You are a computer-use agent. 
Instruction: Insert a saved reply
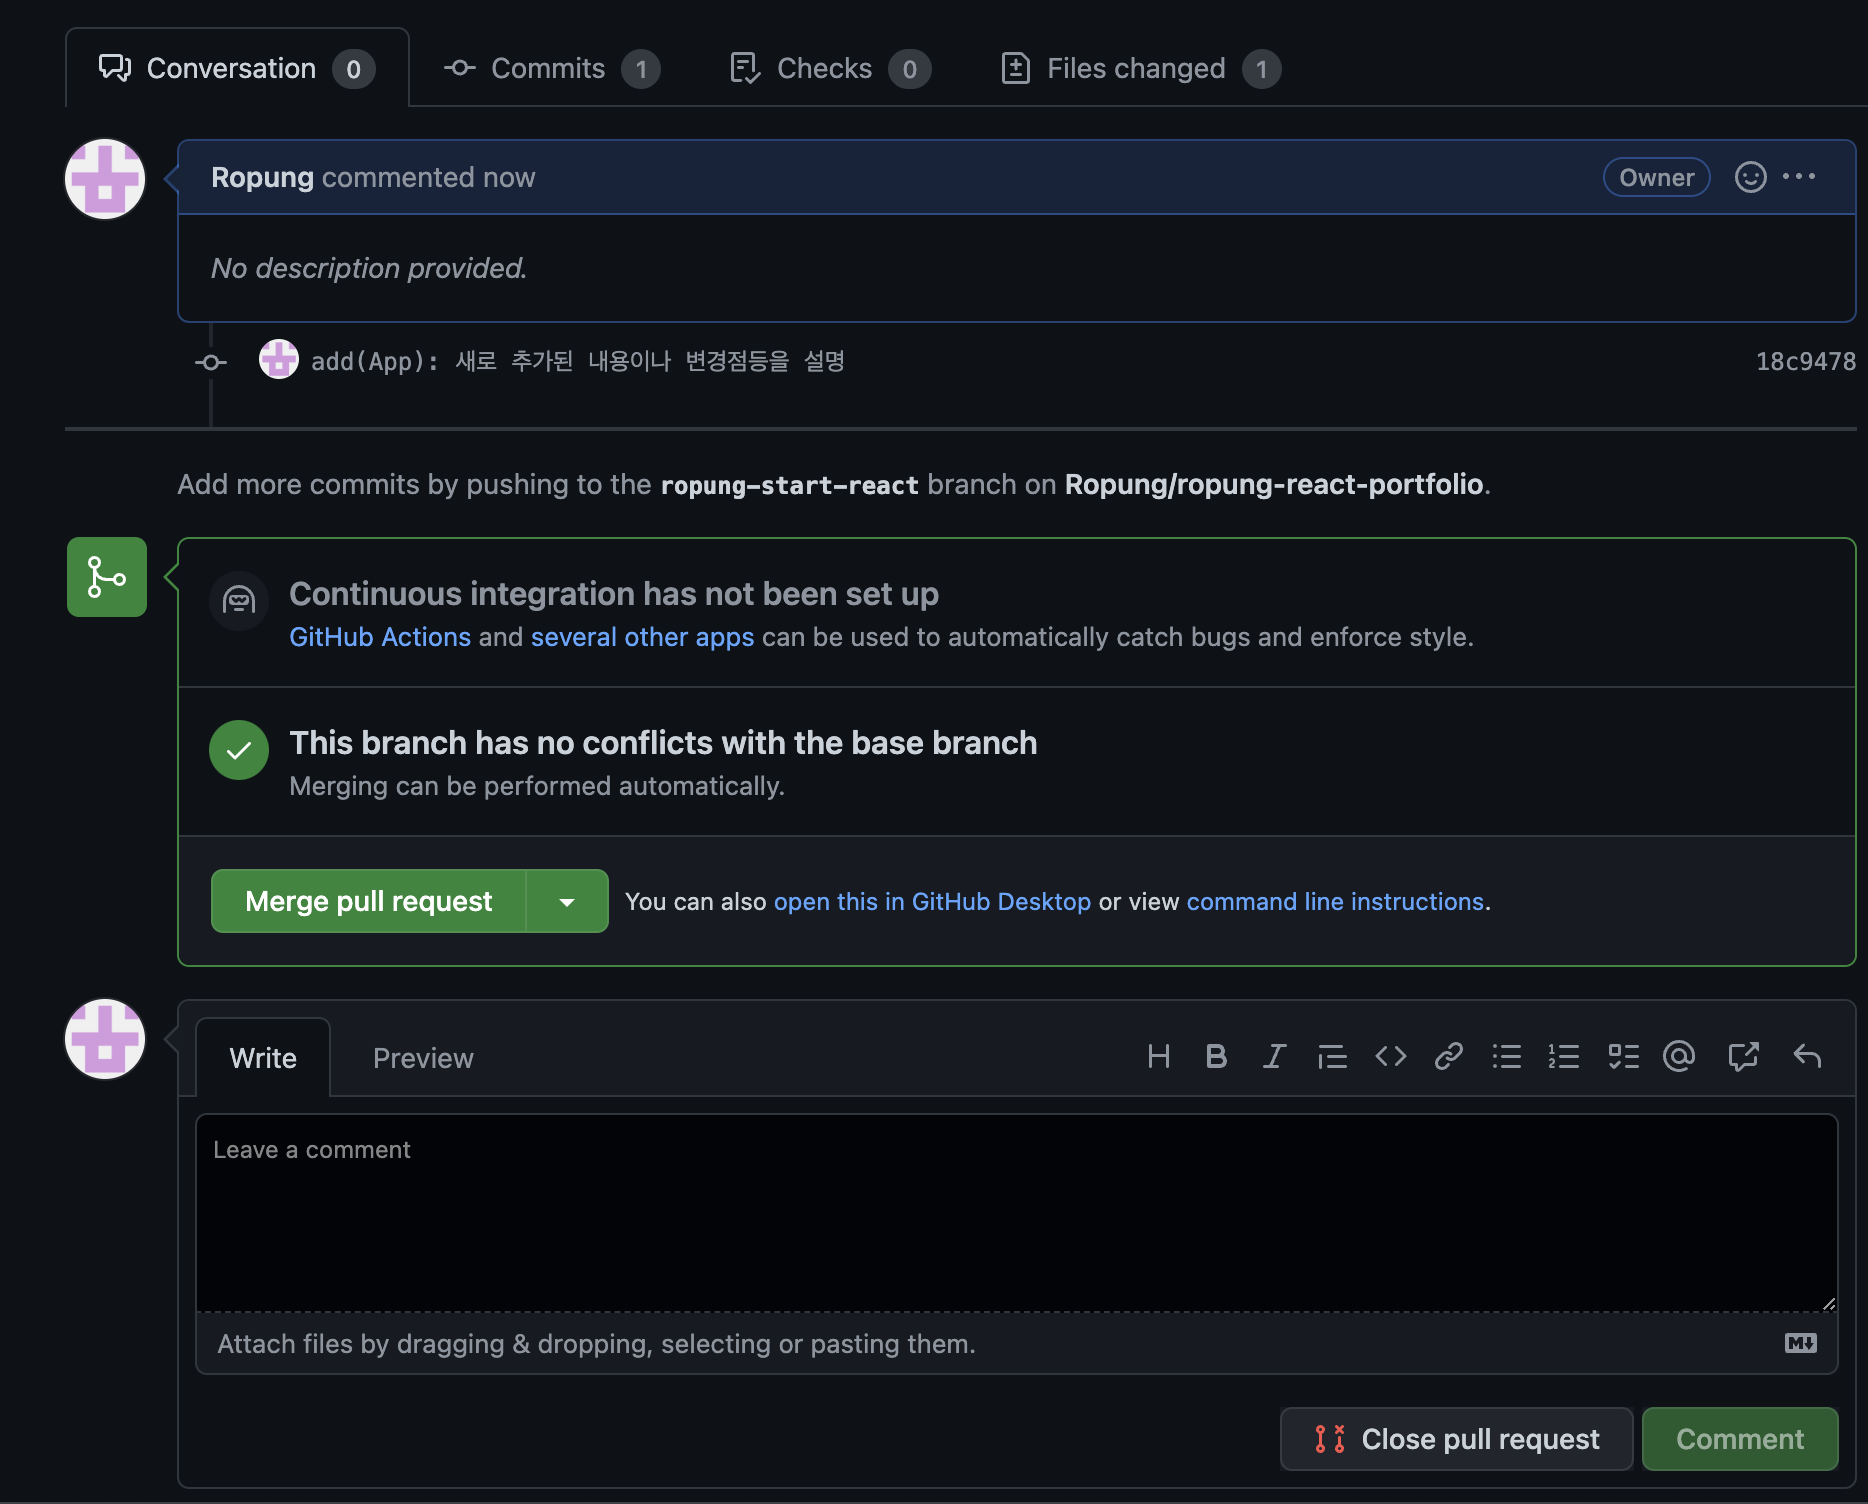click(x=1807, y=1056)
